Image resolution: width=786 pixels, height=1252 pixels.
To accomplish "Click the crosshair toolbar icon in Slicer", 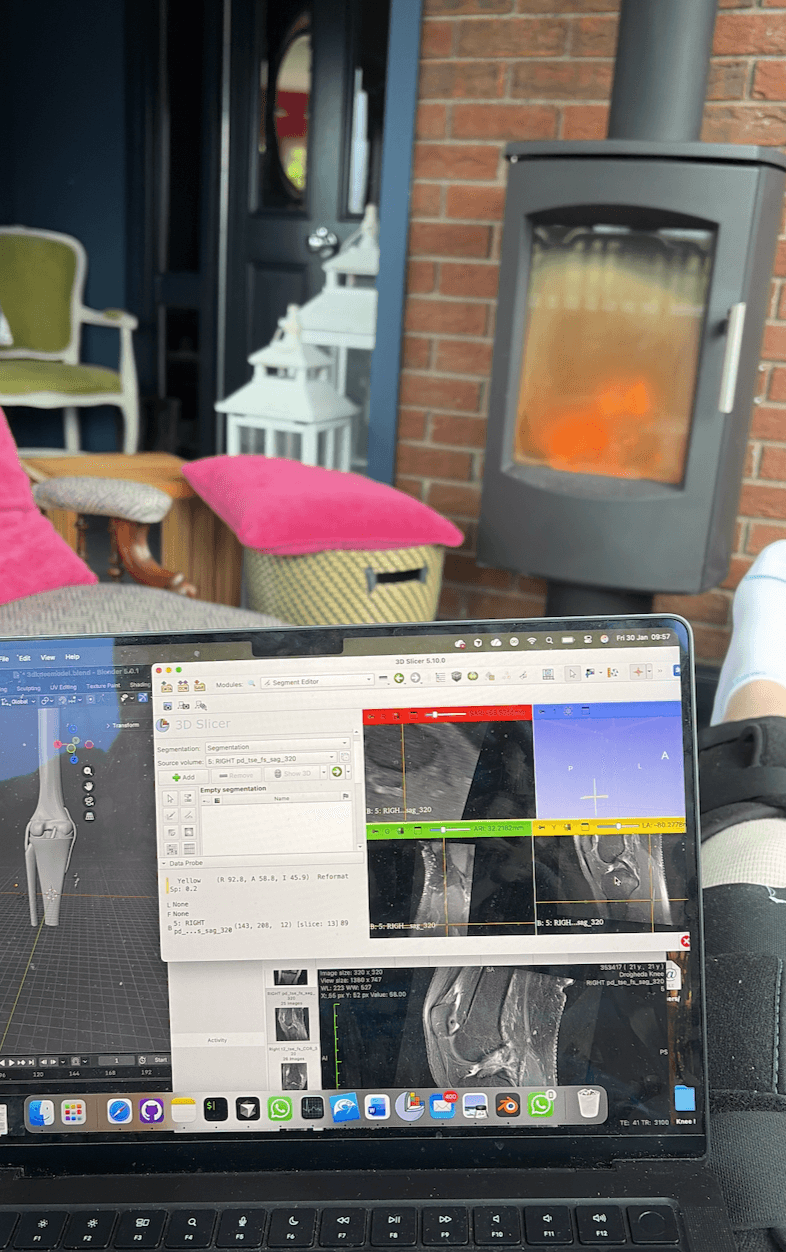I will tap(638, 672).
